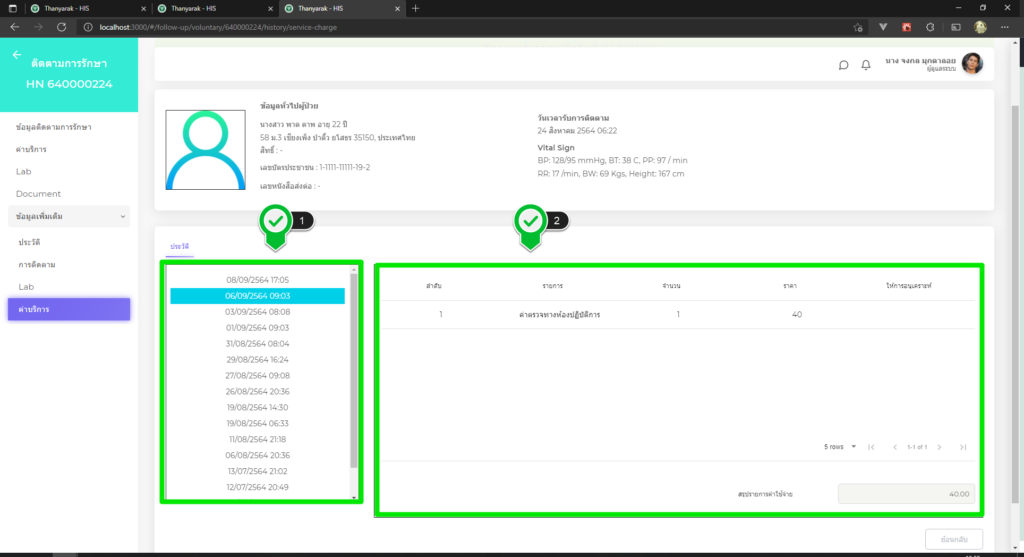
Task: Open the chat message icon in header
Action: coord(843,65)
